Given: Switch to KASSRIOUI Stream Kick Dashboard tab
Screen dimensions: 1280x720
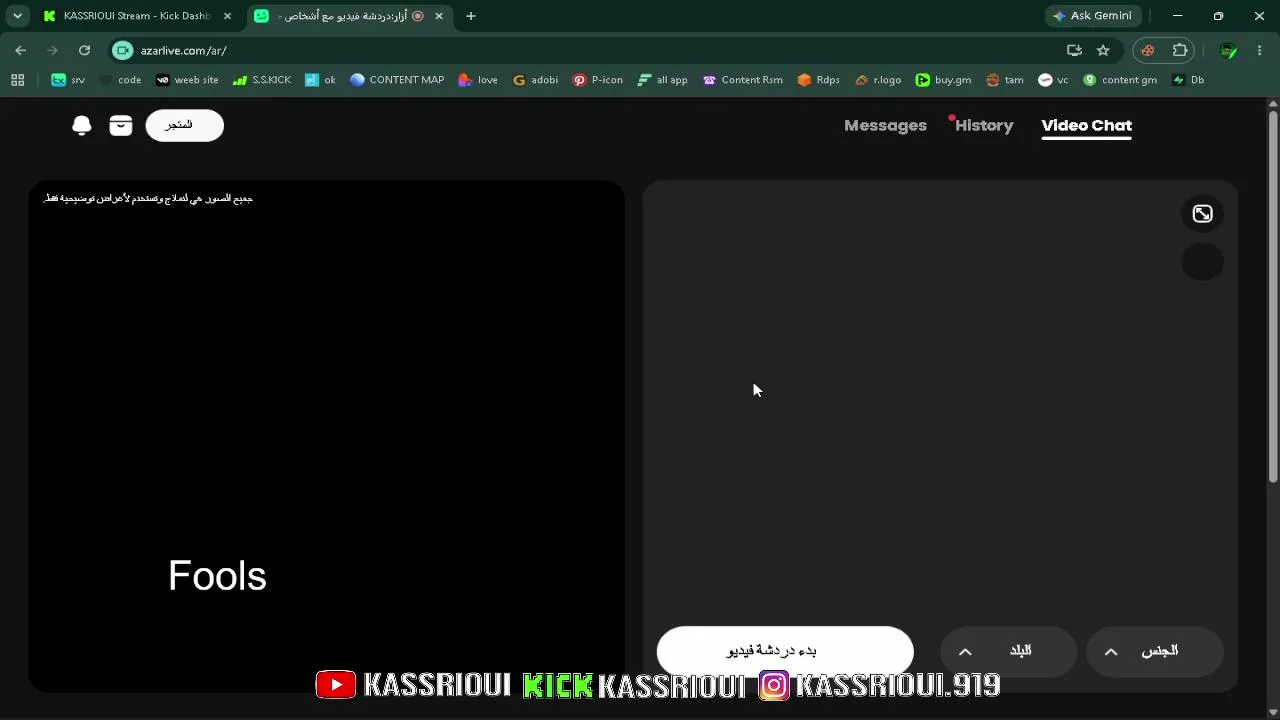Looking at the screenshot, I should [138, 16].
